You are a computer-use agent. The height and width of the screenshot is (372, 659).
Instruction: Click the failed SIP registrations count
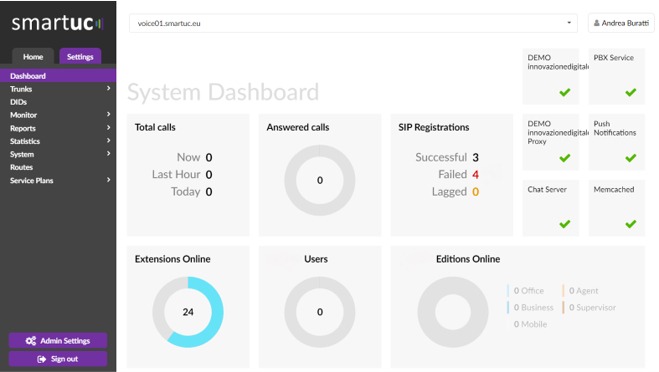click(x=475, y=174)
